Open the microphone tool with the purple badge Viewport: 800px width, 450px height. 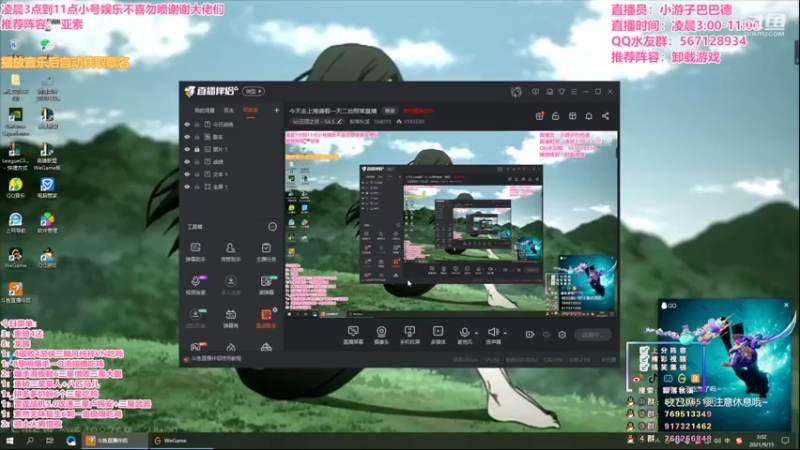tap(195, 285)
